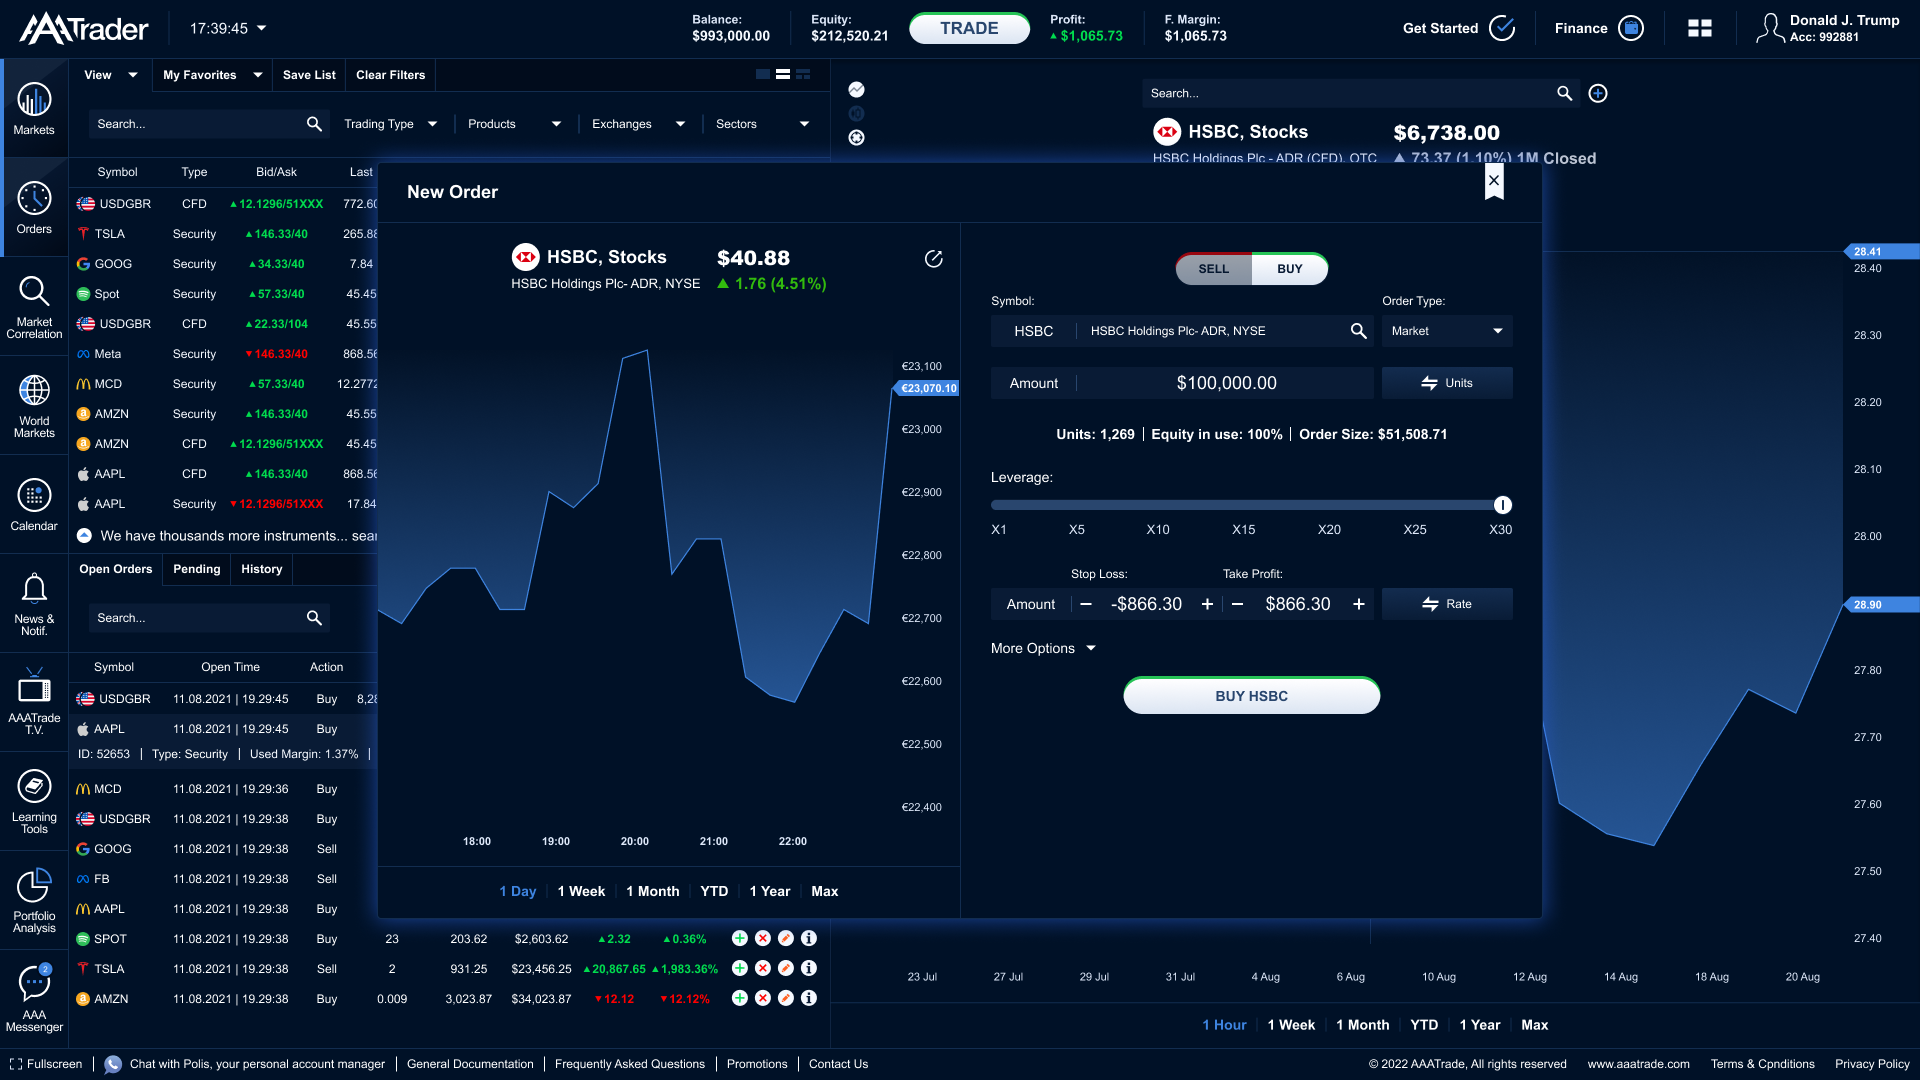
Task: Click the green add icon in SPOT order row
Action: tap(740, 938)
